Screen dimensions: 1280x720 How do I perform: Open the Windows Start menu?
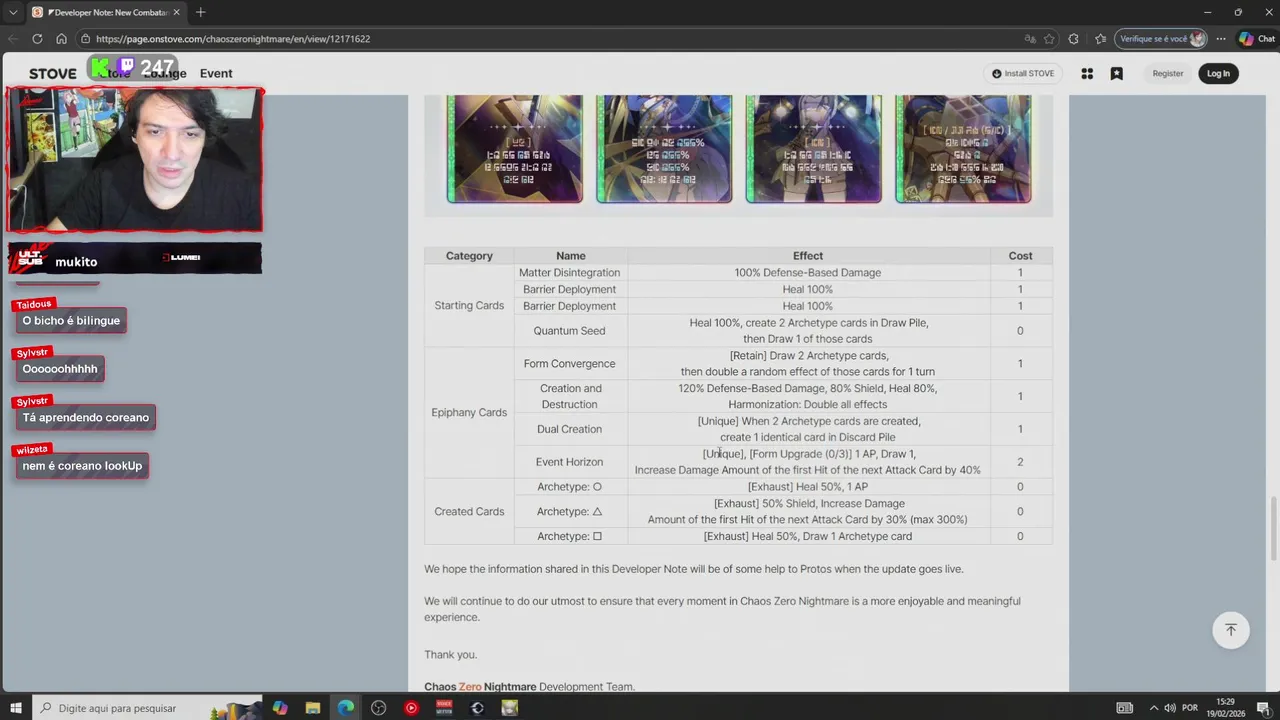(x=17, y=708)
